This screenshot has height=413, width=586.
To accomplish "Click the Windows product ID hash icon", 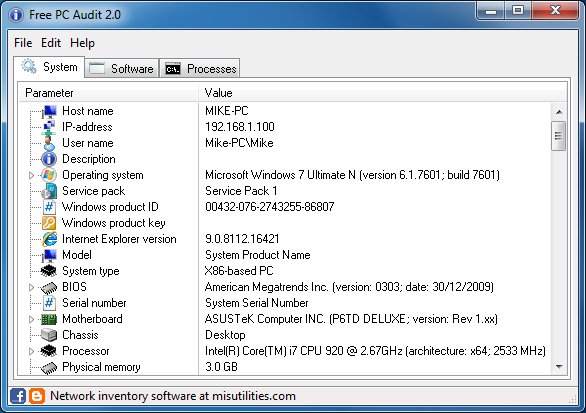I will [49, 207].
